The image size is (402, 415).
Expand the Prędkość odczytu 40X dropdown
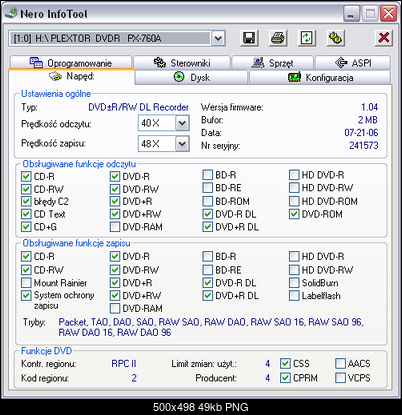182,124
